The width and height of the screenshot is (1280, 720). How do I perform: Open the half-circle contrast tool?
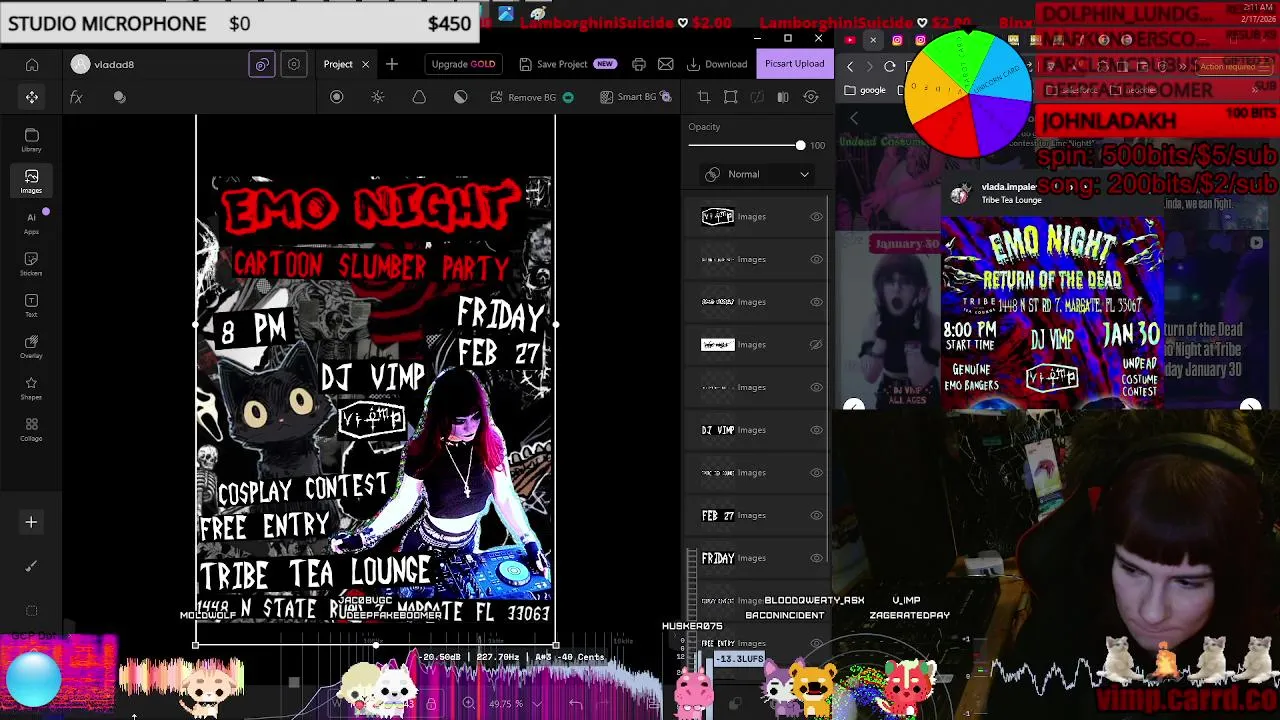pos(460,97)
